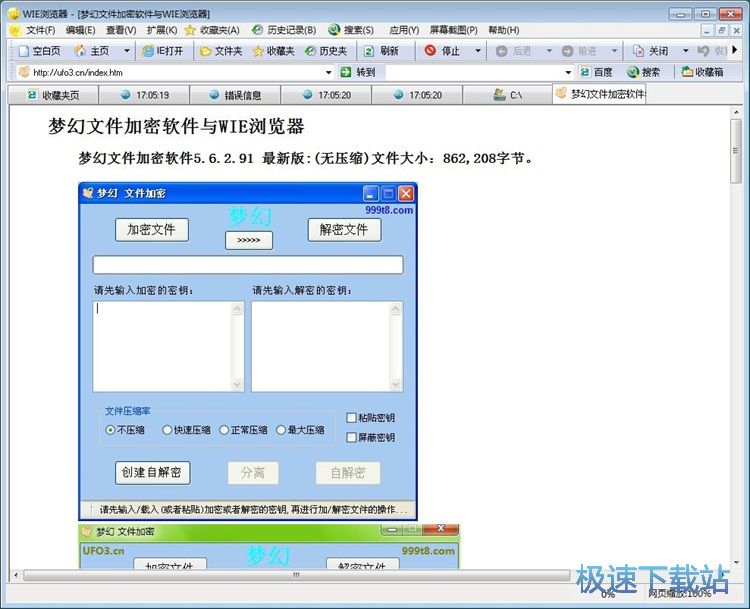Switch to the 梦幻文件加密软件 tab

600,94
